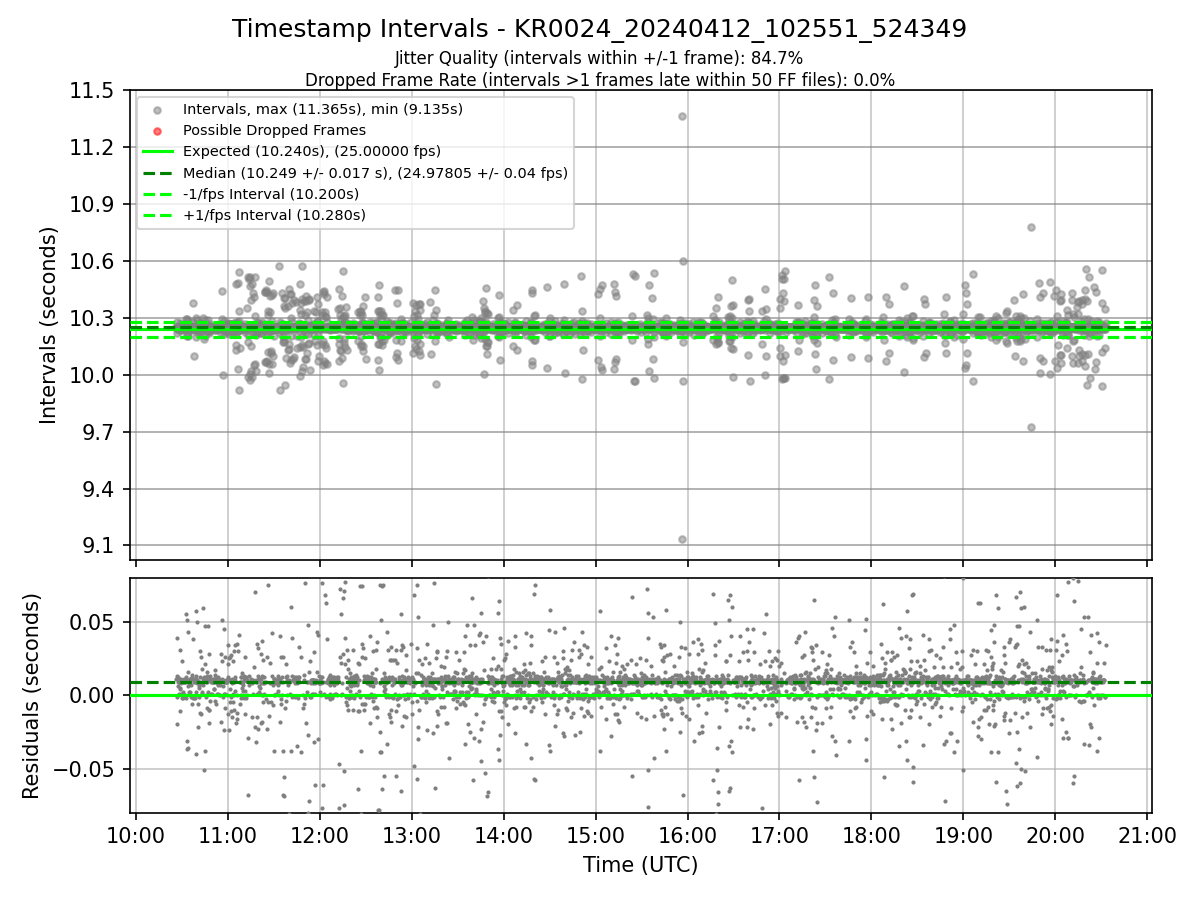The image size is (1200, 900).
Task: Click the red circle marker in the legend
Action: 157,130
